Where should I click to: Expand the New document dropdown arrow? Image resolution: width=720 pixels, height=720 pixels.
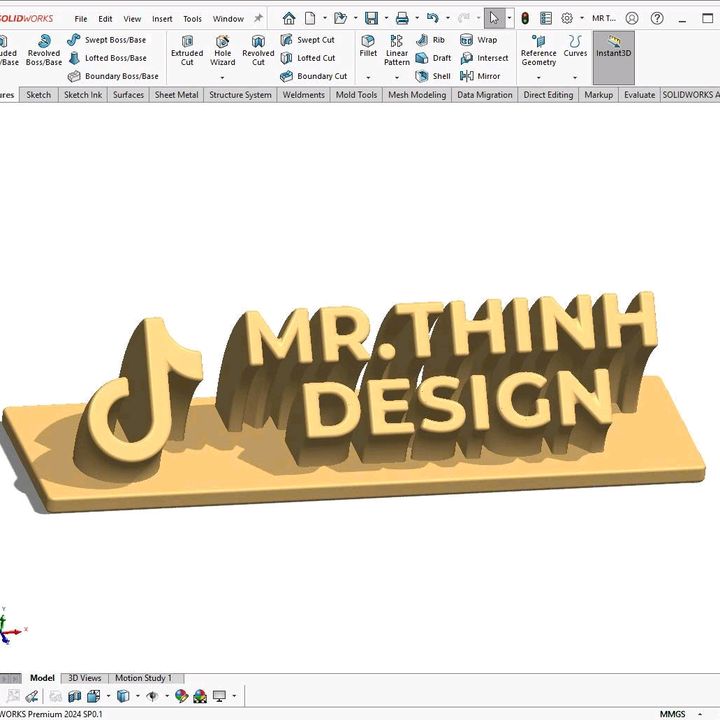click(325, 18)
